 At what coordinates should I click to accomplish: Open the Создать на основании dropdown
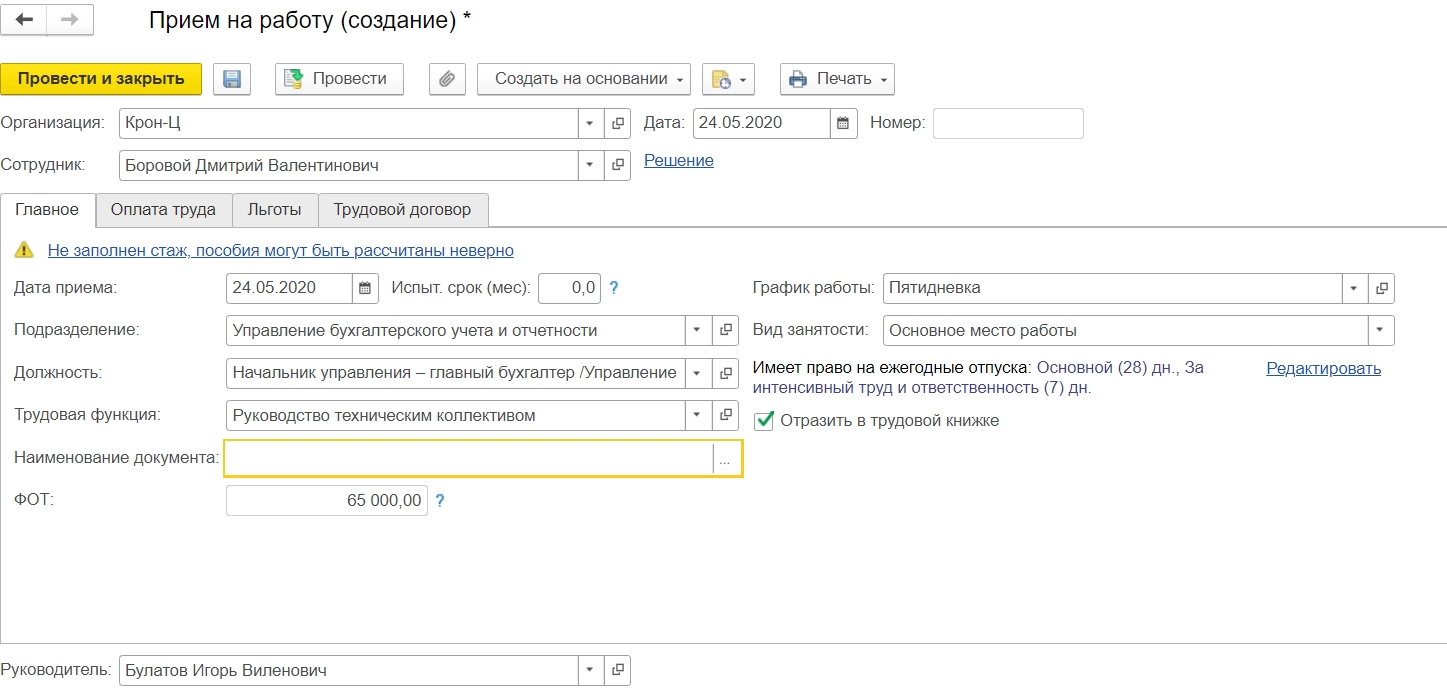point(583,79)
